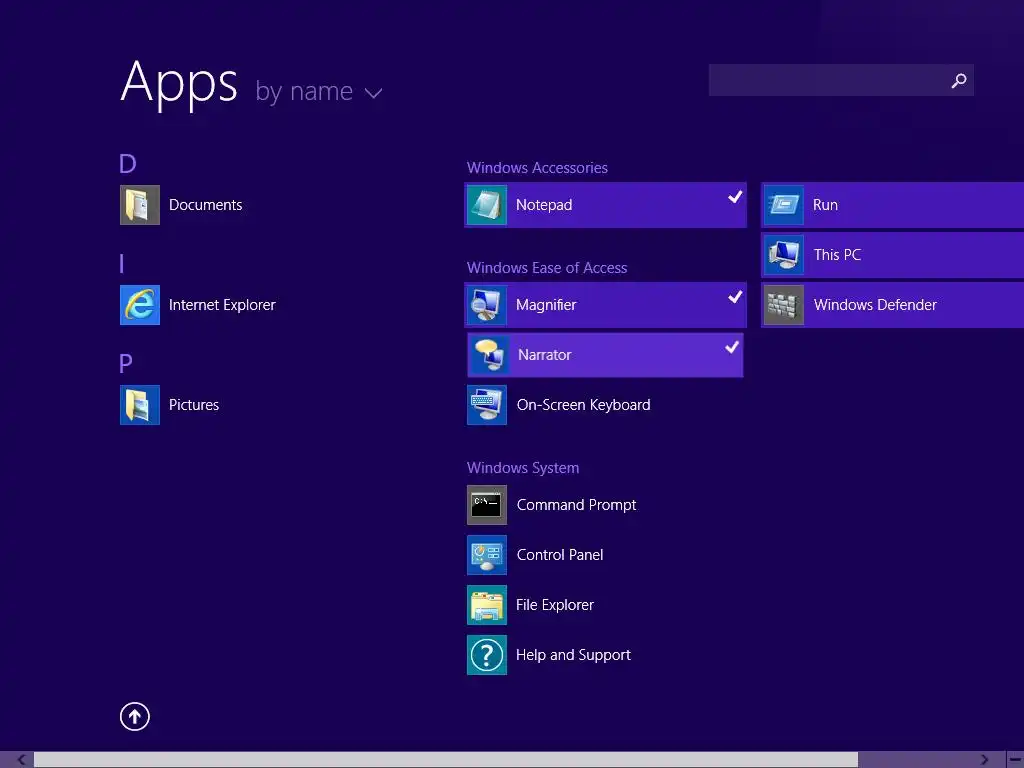Click the sort chevron arrow
Viewport: 1024px width, 768px height.
tap(374, 93)
